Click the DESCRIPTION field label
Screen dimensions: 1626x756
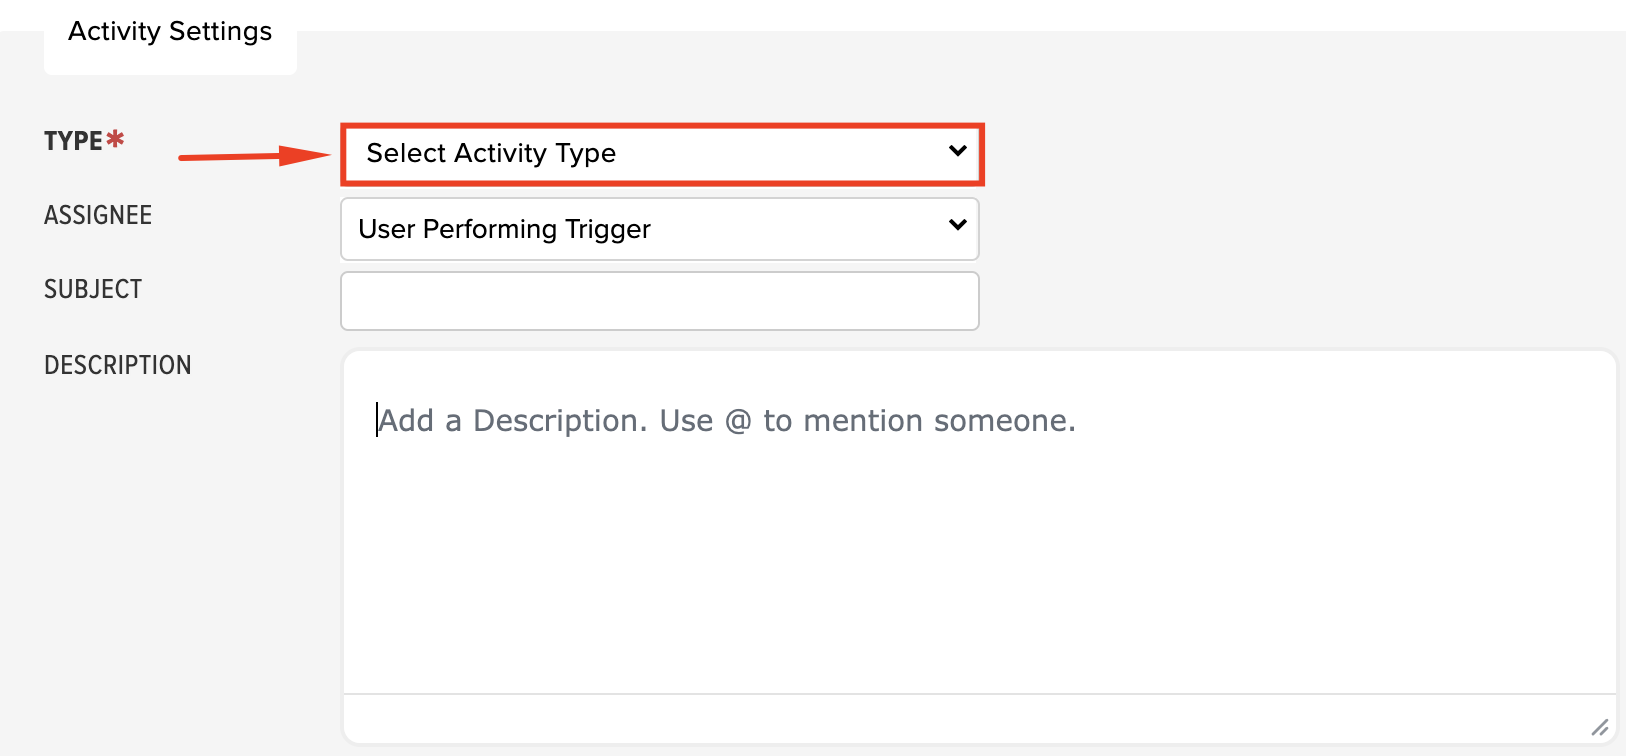click(118, 365)
